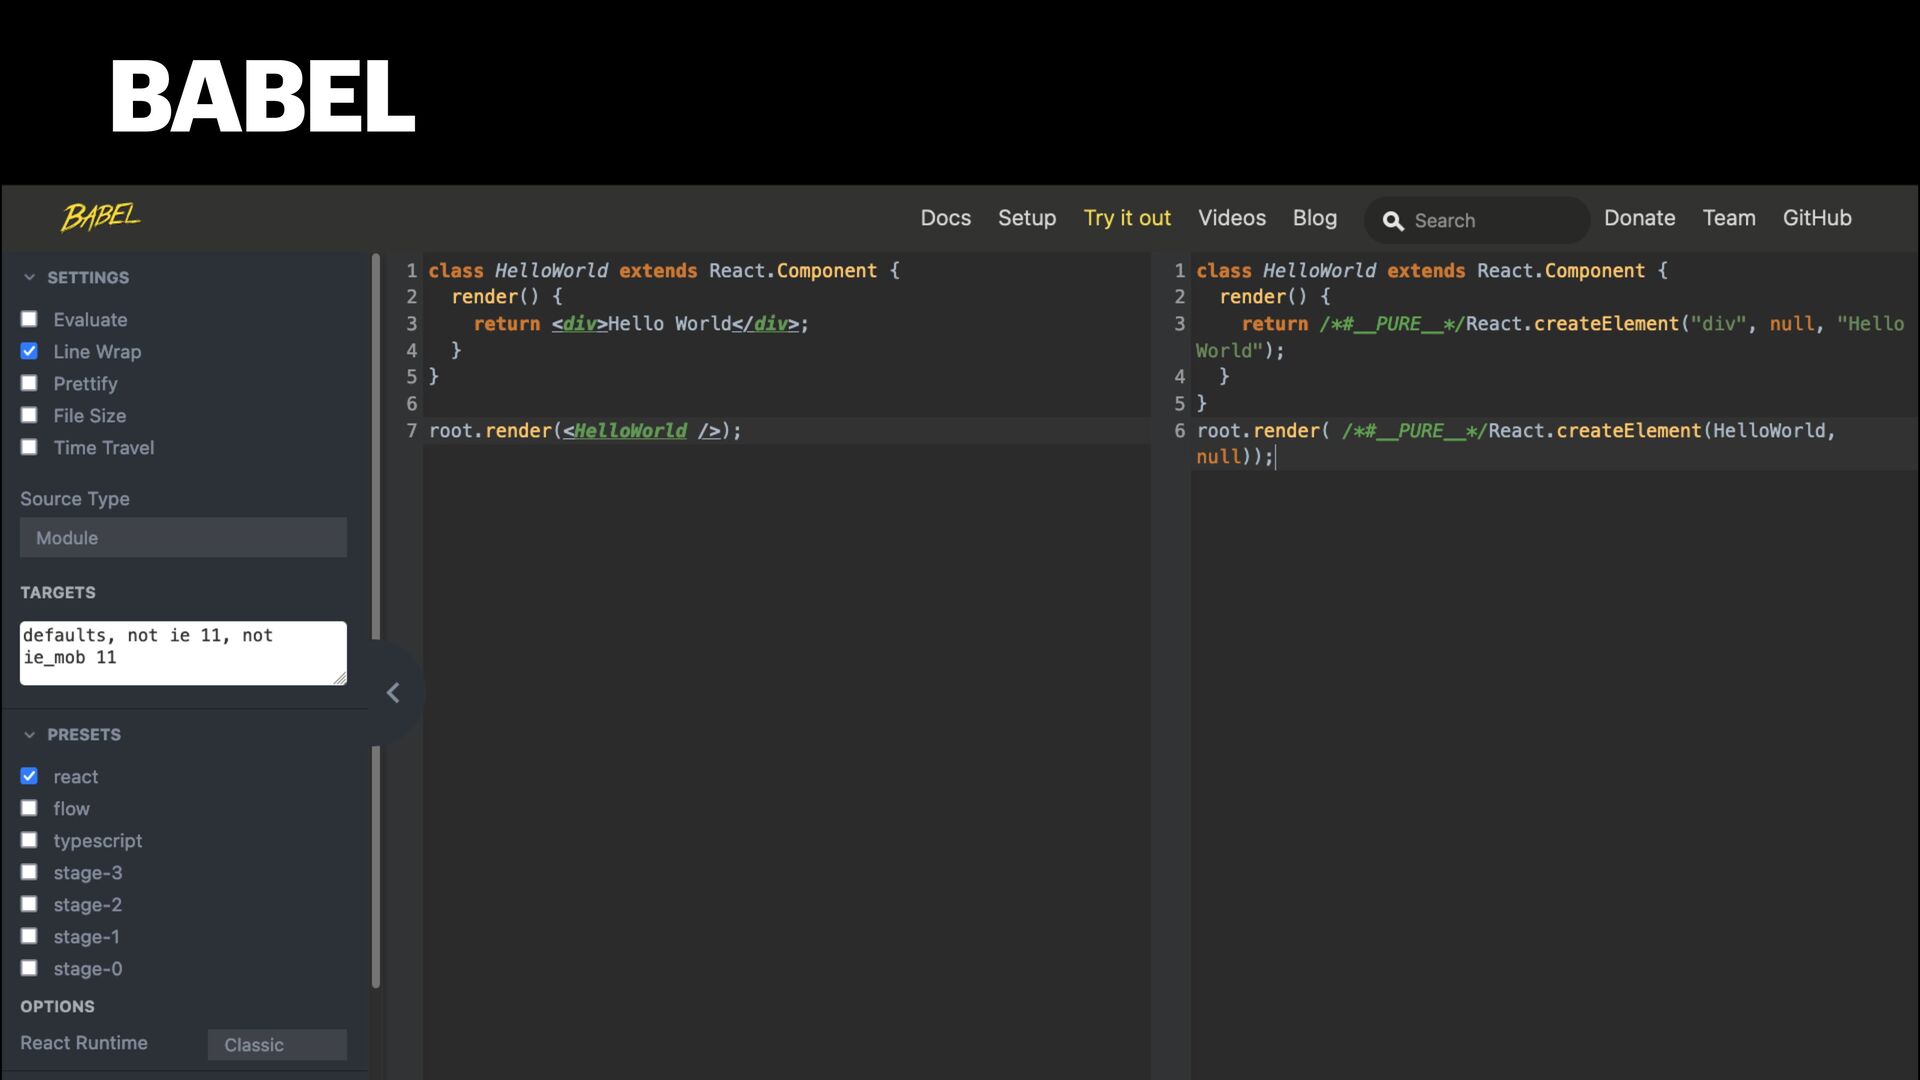Enable the stage-2 preset
This screenshot has height=1080, width=1920.
pyautogui.click(x=29, y=904)
